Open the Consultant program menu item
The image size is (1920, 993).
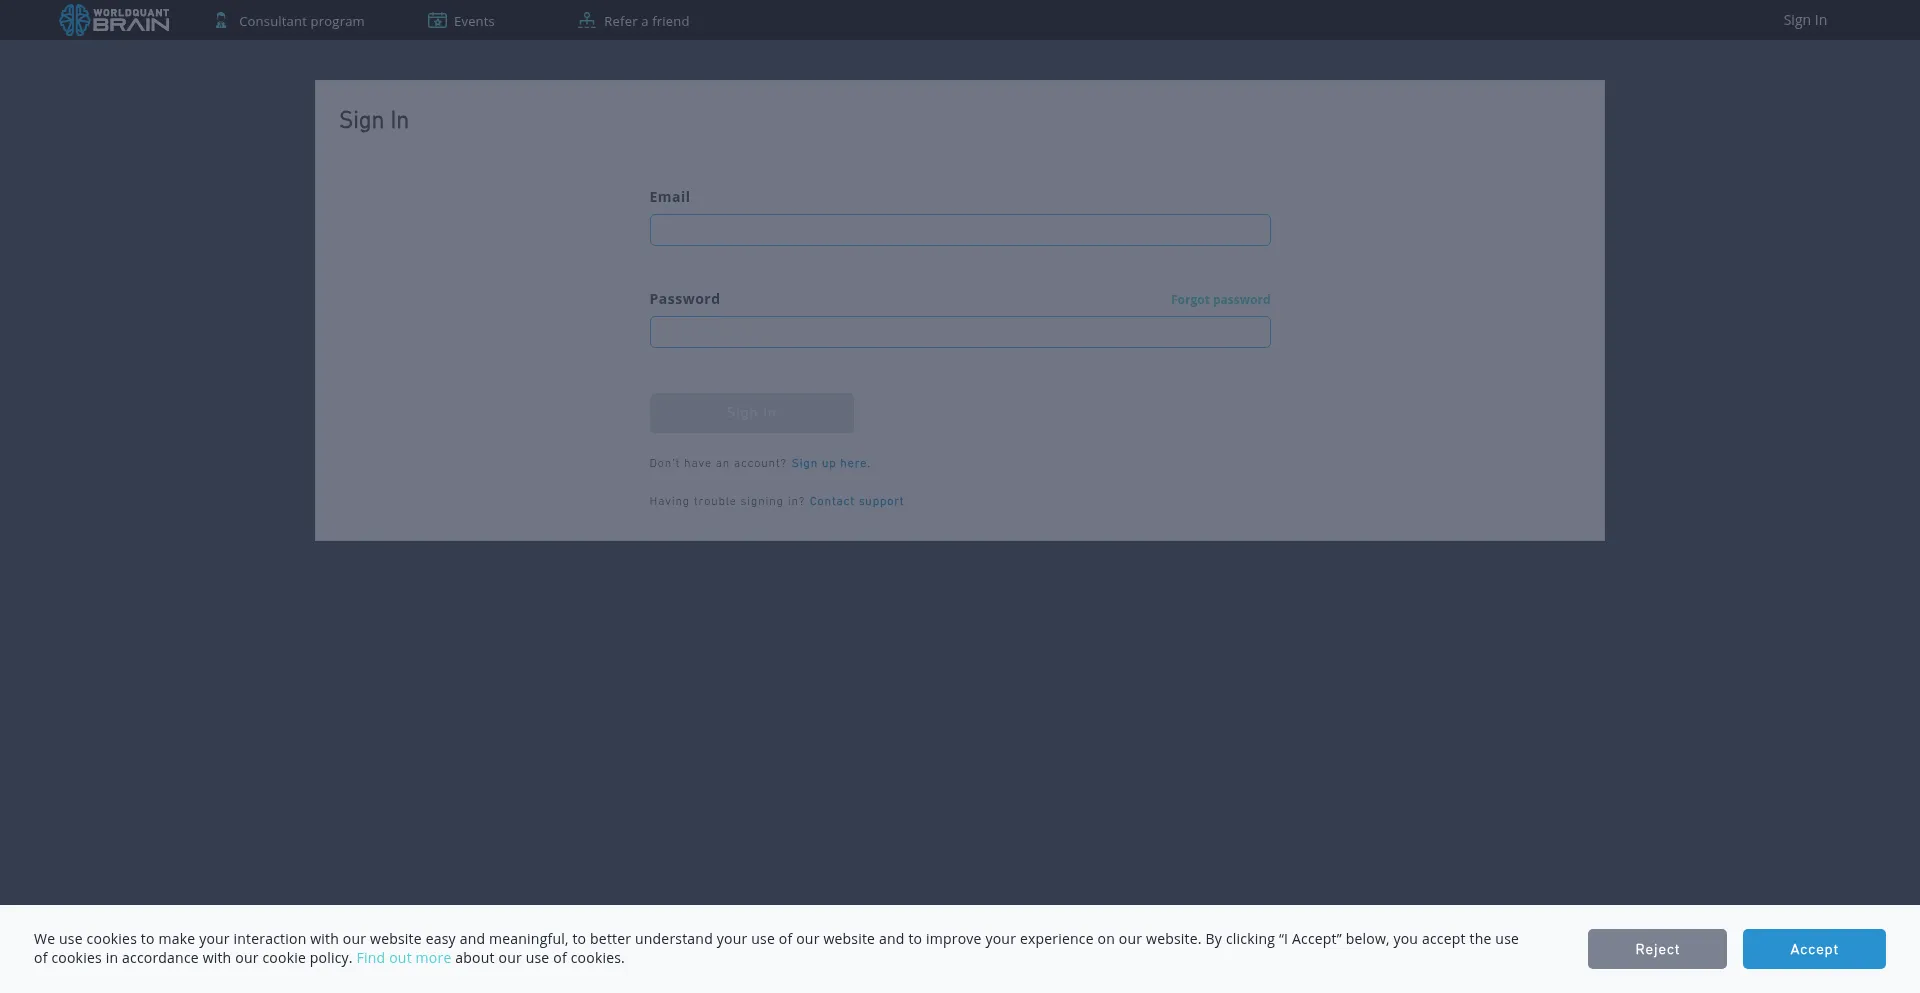pyautogui.click(x=289, y=21)
